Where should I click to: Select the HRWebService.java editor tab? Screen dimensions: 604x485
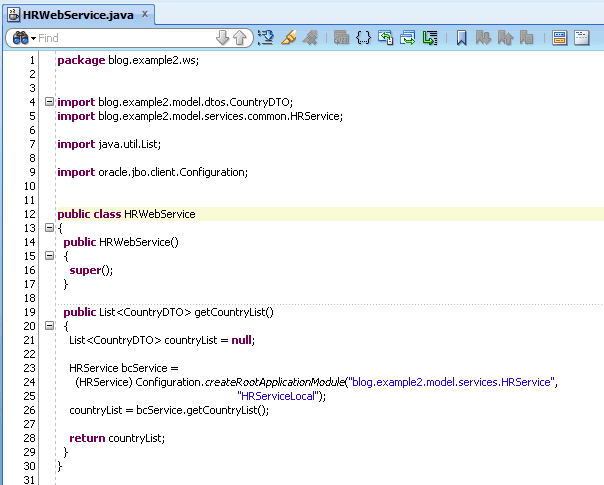[x=78, y=15]
